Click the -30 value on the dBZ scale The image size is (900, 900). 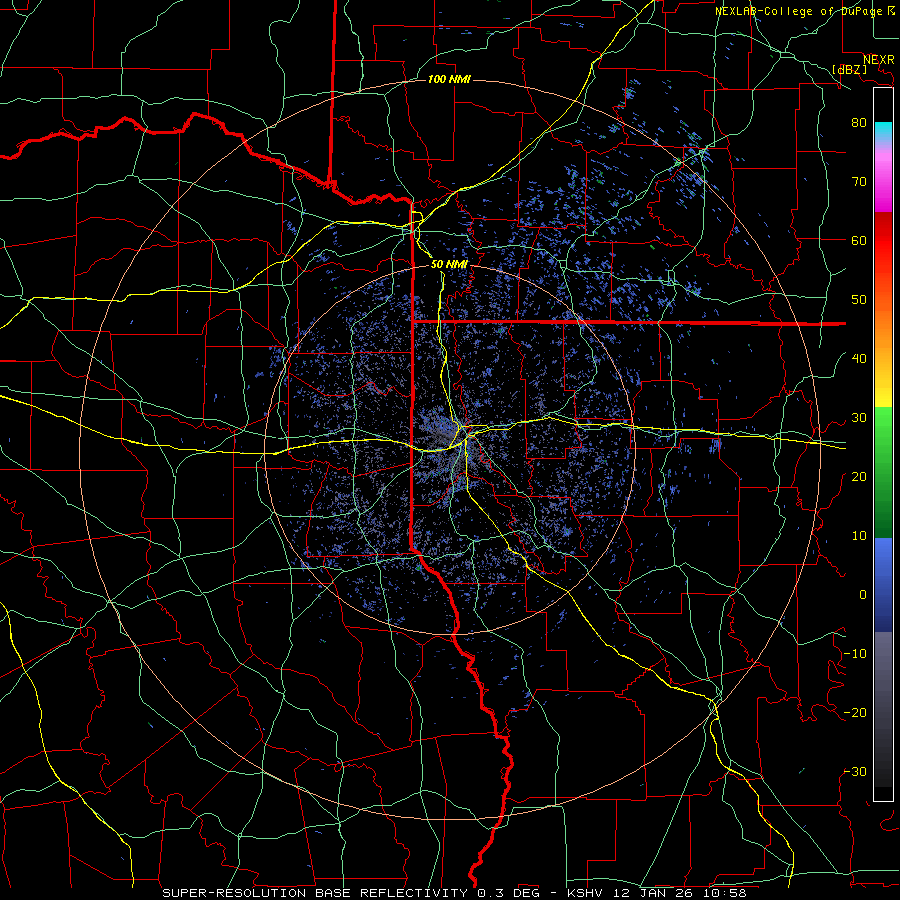click(855, 771)
